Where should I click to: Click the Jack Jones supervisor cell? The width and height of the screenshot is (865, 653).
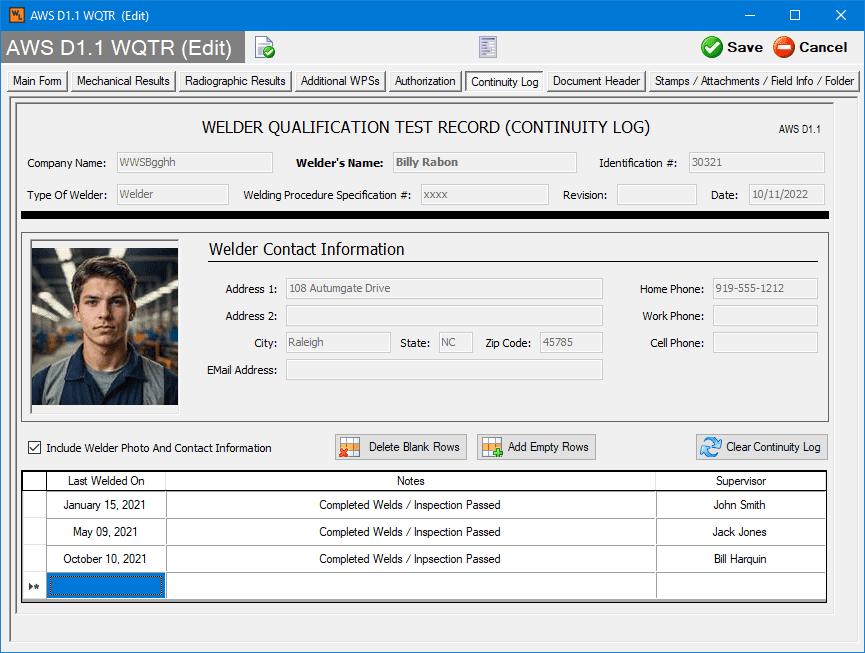tap(741, 532)
